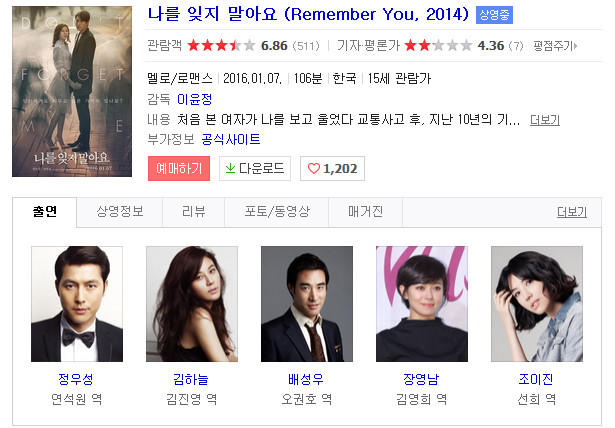Click the green download arrow icon

pos(230,168)
